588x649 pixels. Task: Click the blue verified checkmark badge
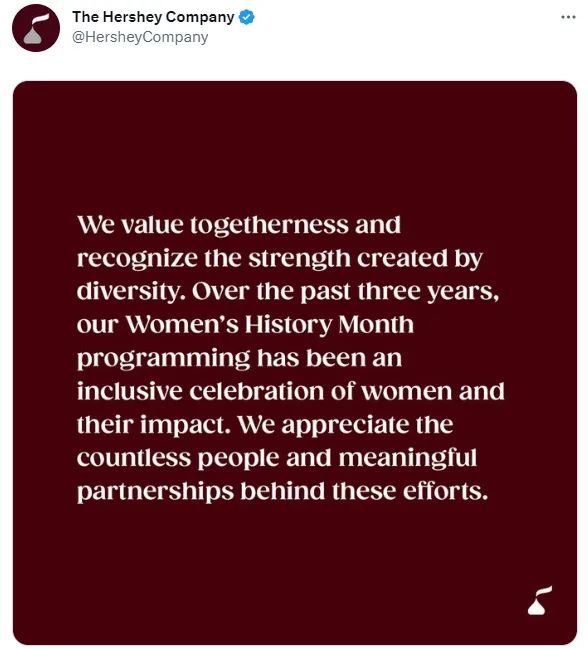(247, 17)
